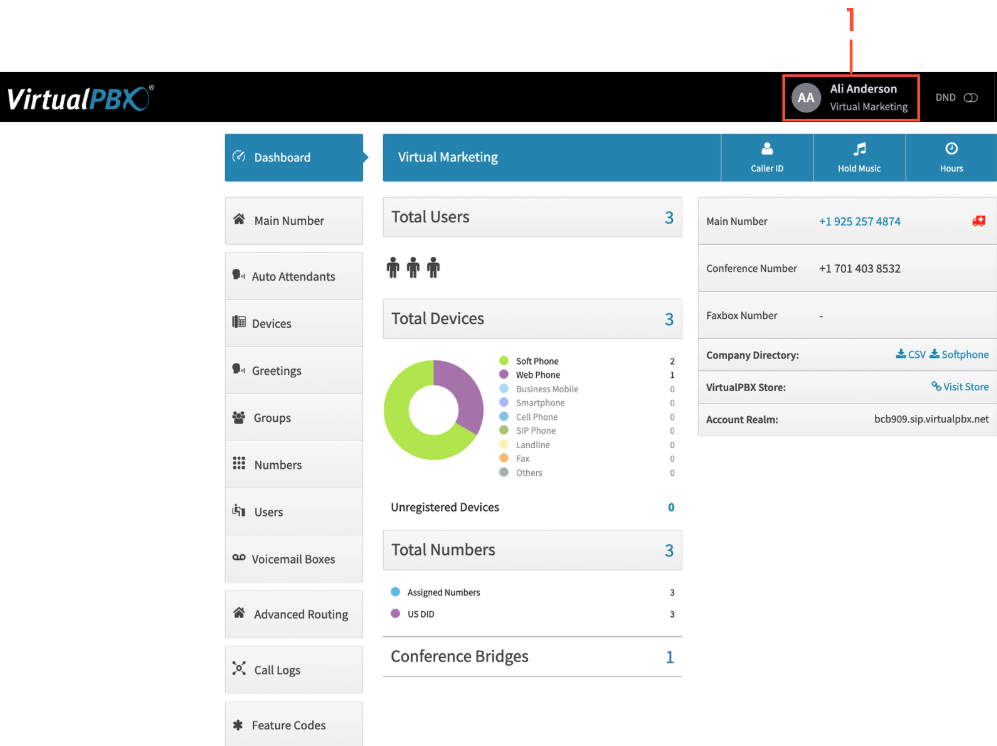Click main number +1 925 257 4874
The width and height of the screenshot is (997, 746).
pos(860,221)
